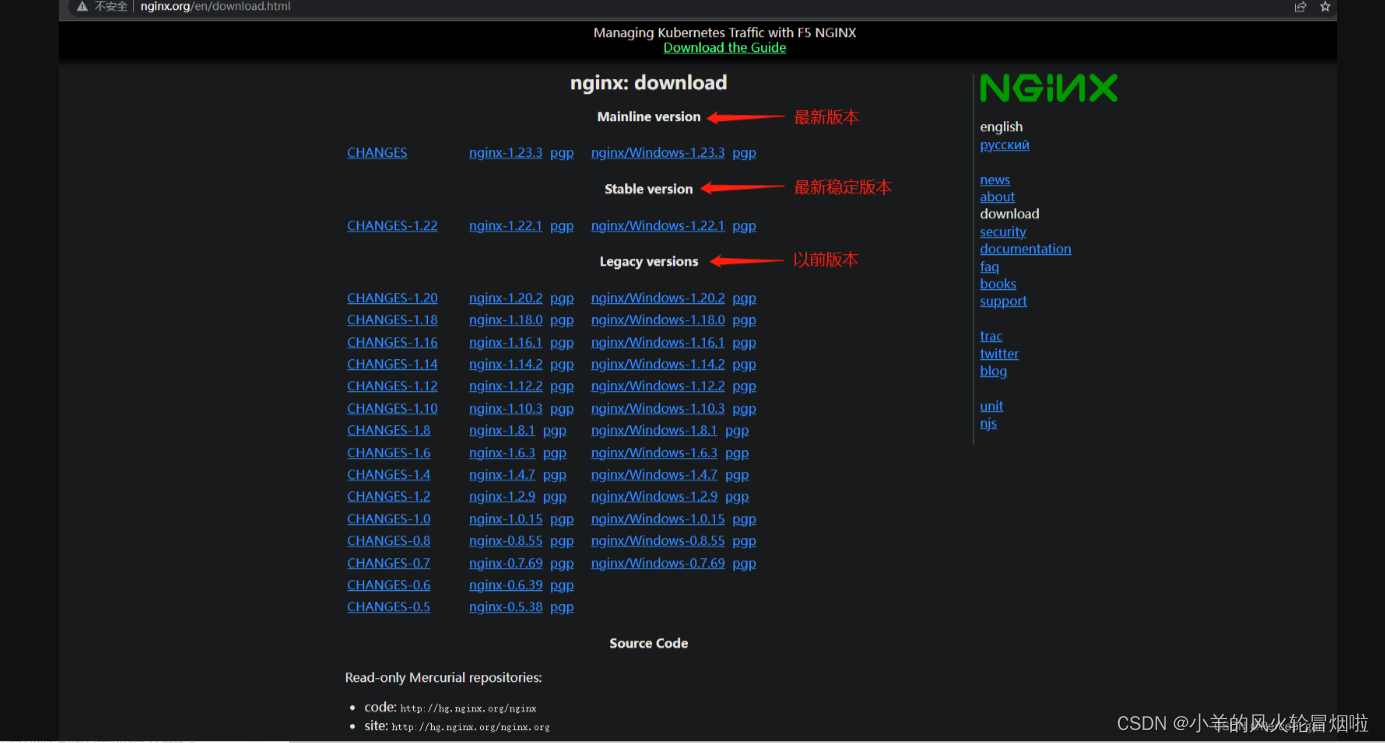
Task: Download legacy nginx-1.14.2 version
Action: [505, 364]
